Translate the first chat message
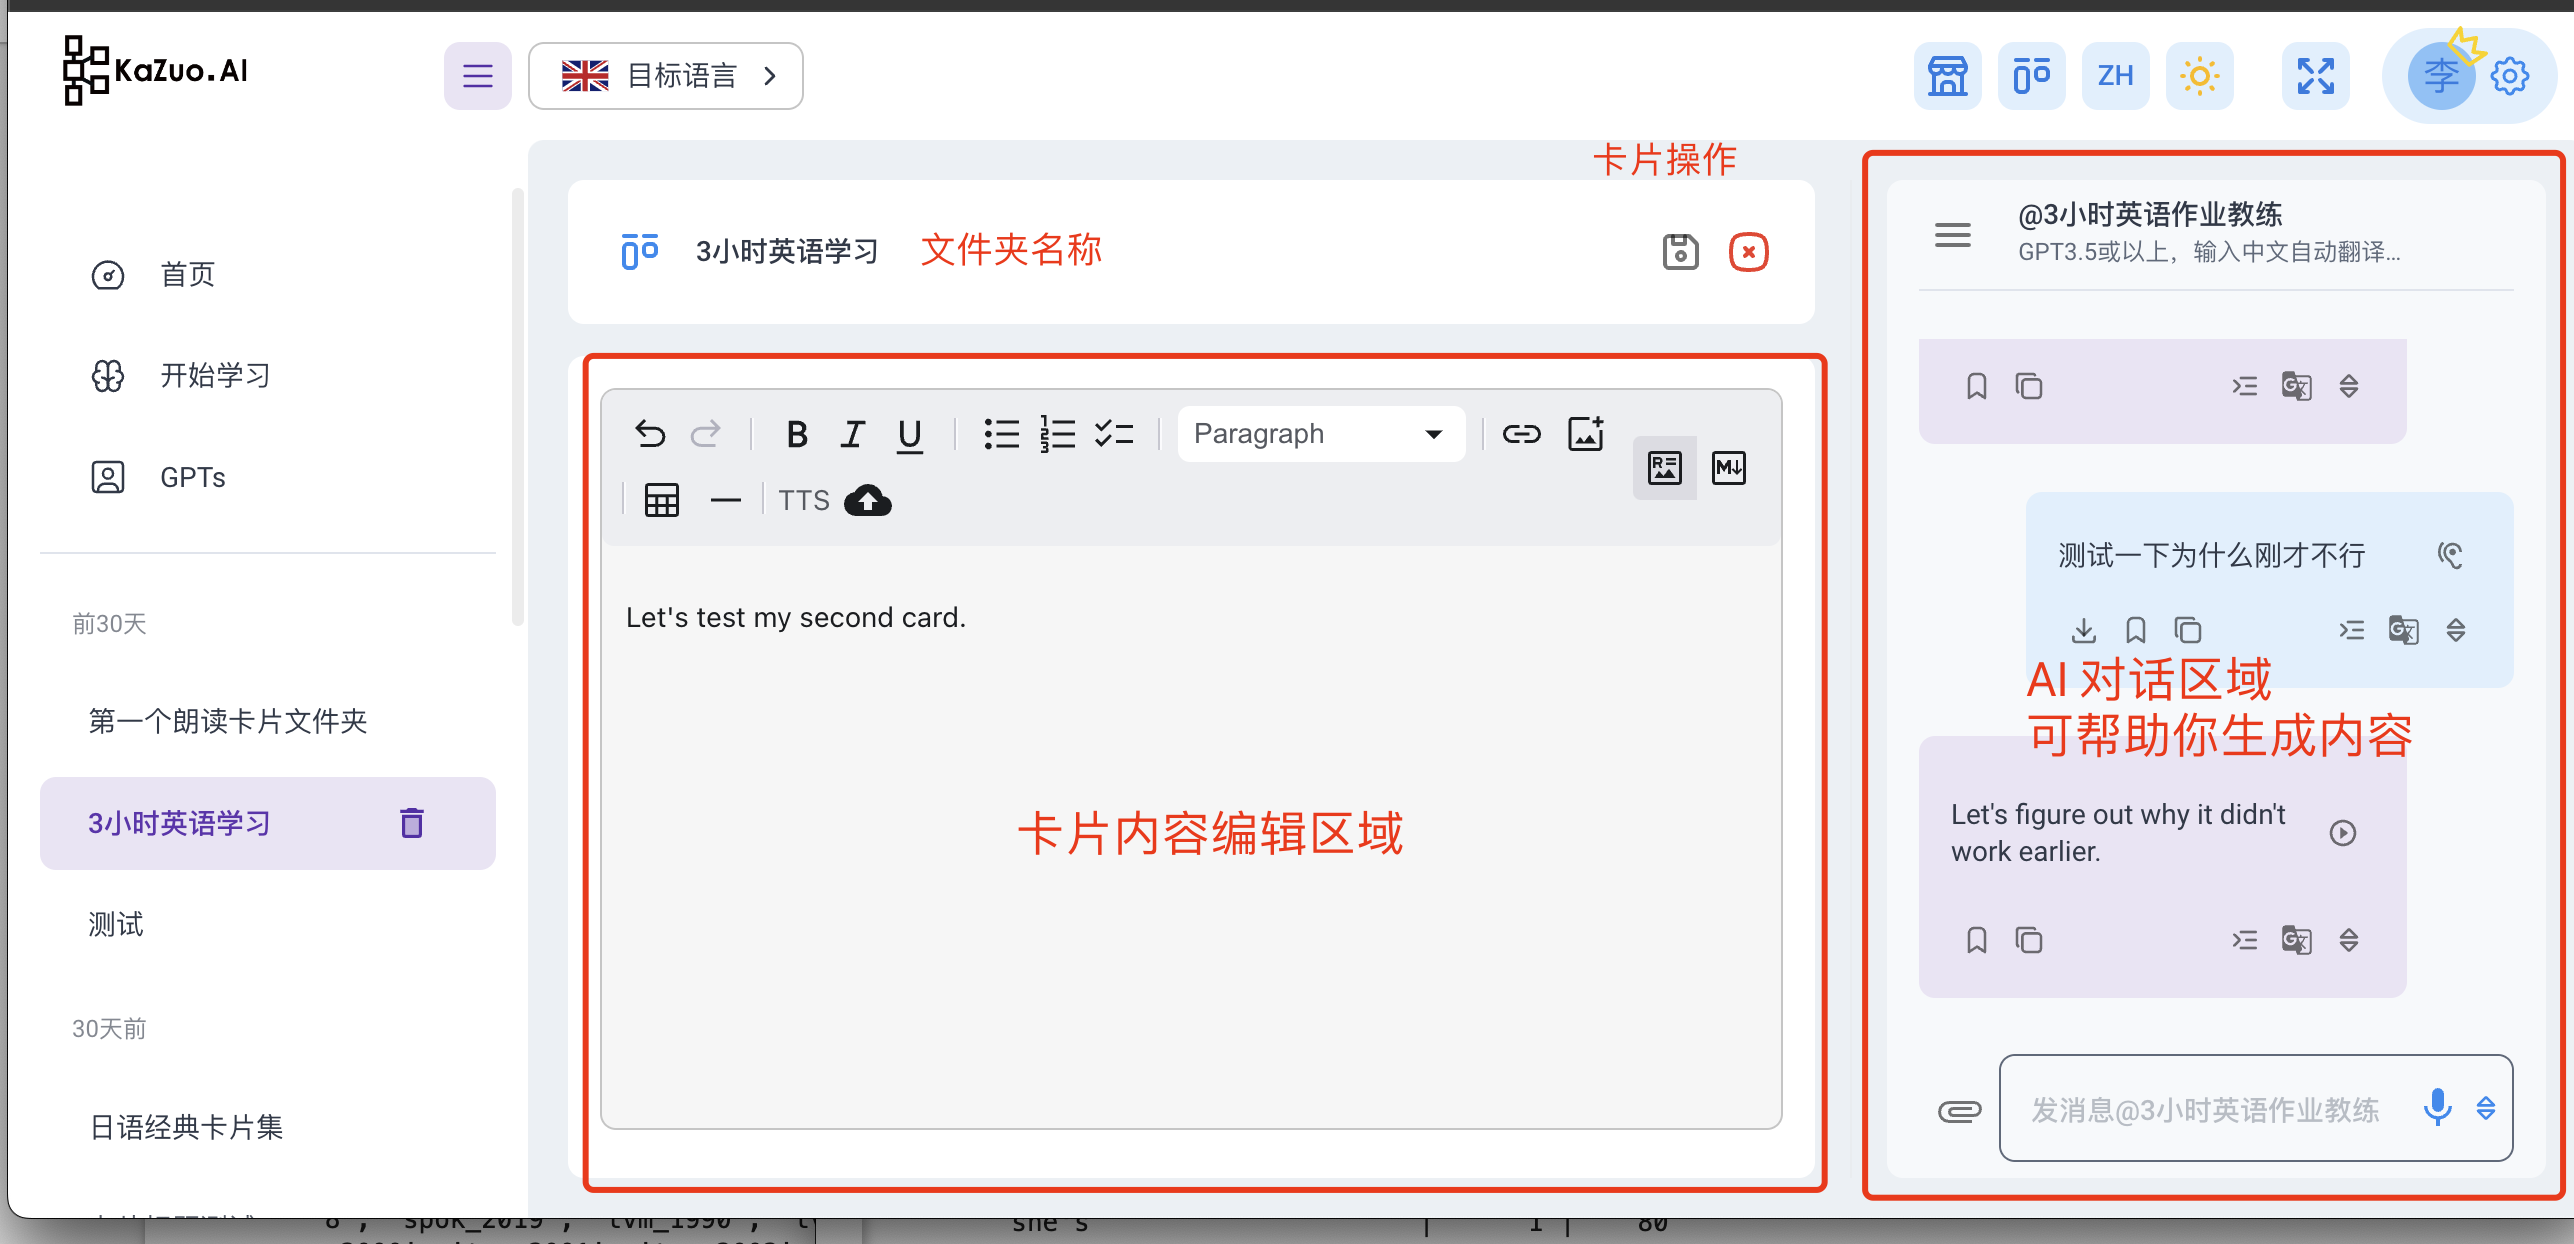The height and width of the screenshot is (1244, 2574). (x=2296, y=387)
